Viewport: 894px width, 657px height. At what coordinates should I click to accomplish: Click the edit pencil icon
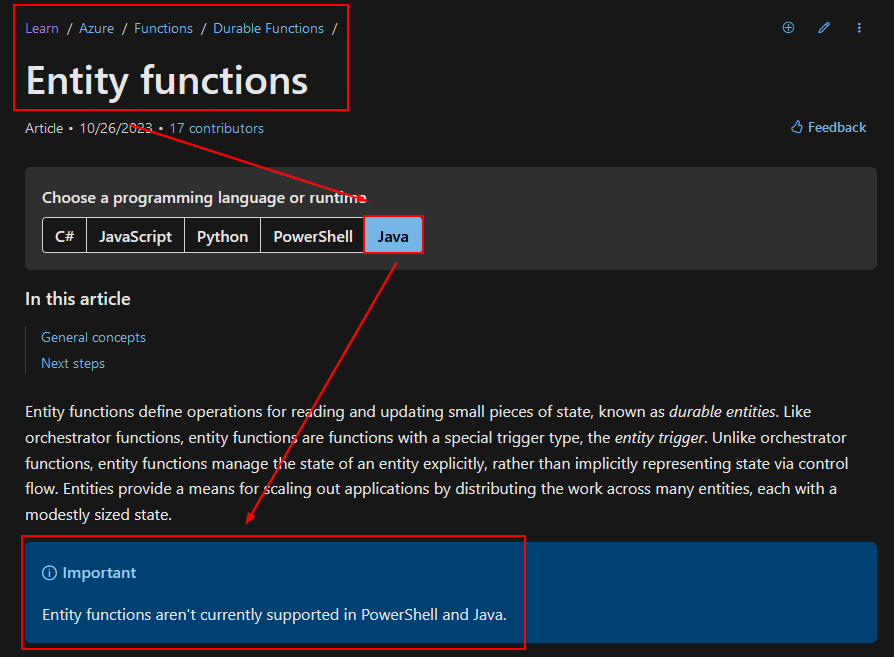(824, 27)
